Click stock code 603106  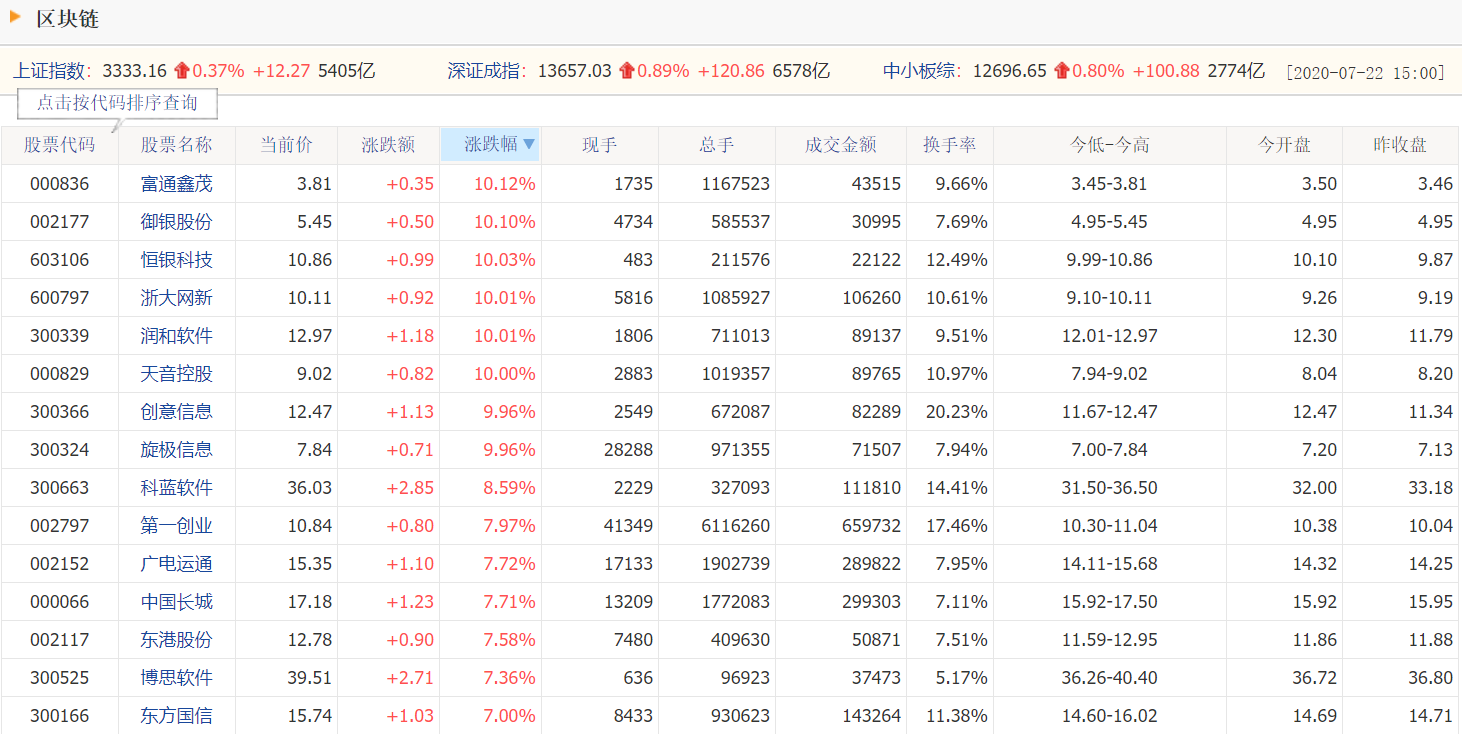point(60,260)
